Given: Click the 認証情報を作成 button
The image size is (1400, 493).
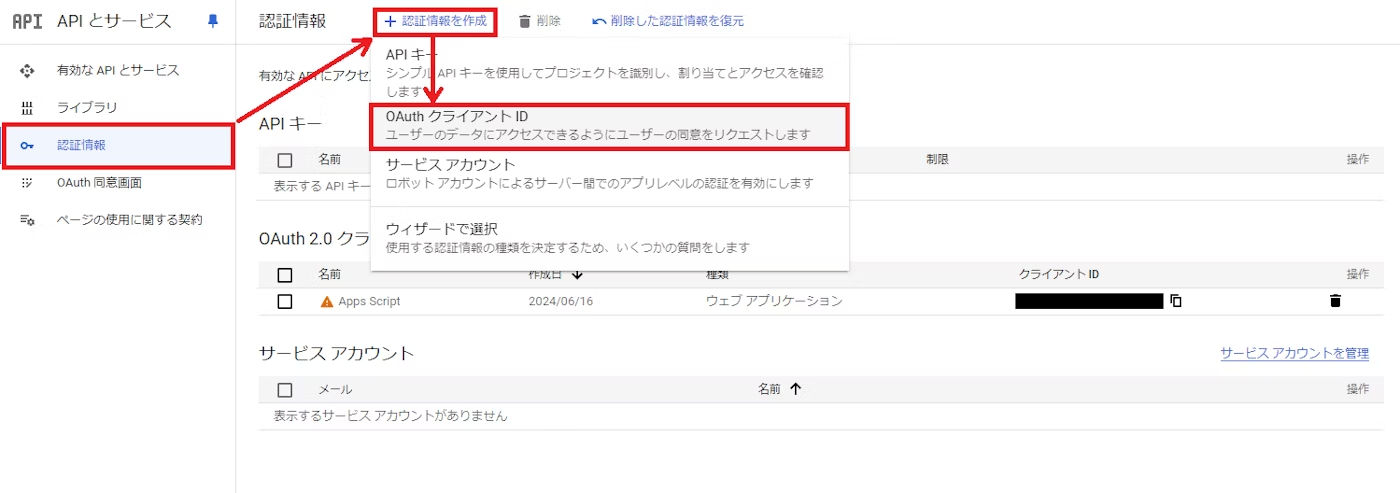Looking at the screenshot, I should coord(435,21).
